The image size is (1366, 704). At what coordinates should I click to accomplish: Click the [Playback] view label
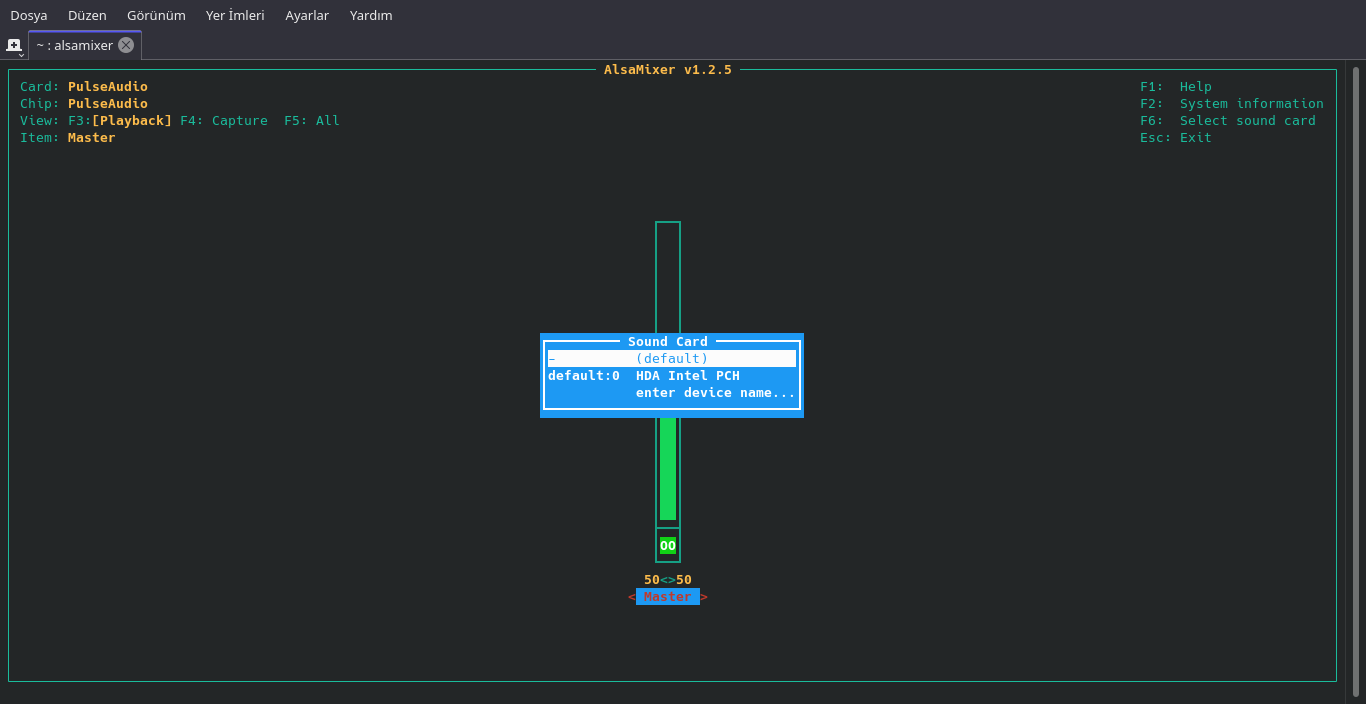tap(132, 120)
